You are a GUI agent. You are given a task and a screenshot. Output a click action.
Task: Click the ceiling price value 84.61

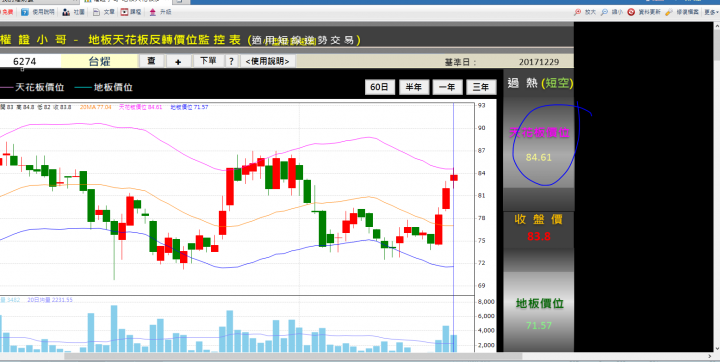pyautogui.click(x=539, y=157)
